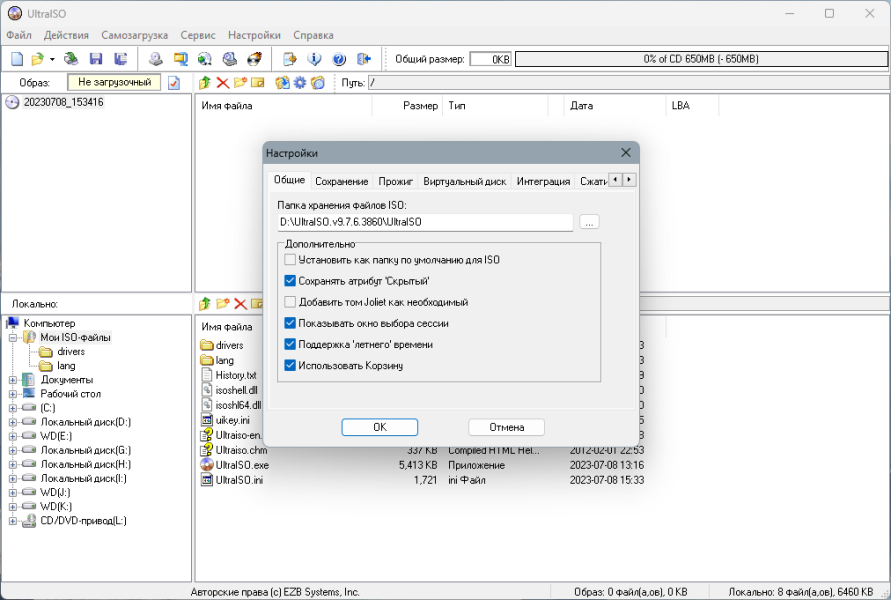
Task: Select 'UltraISO.exe' in local file list
Action: point(242,465)
